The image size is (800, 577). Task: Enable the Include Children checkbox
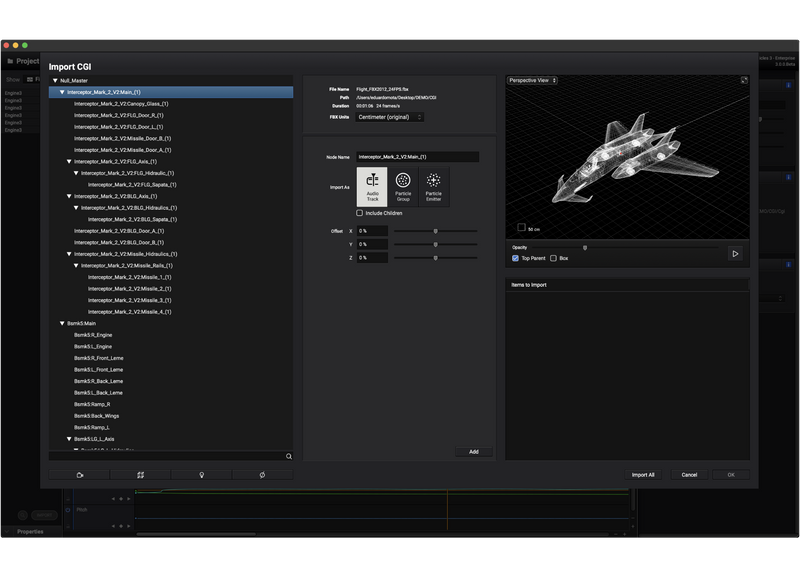[360, 213]
